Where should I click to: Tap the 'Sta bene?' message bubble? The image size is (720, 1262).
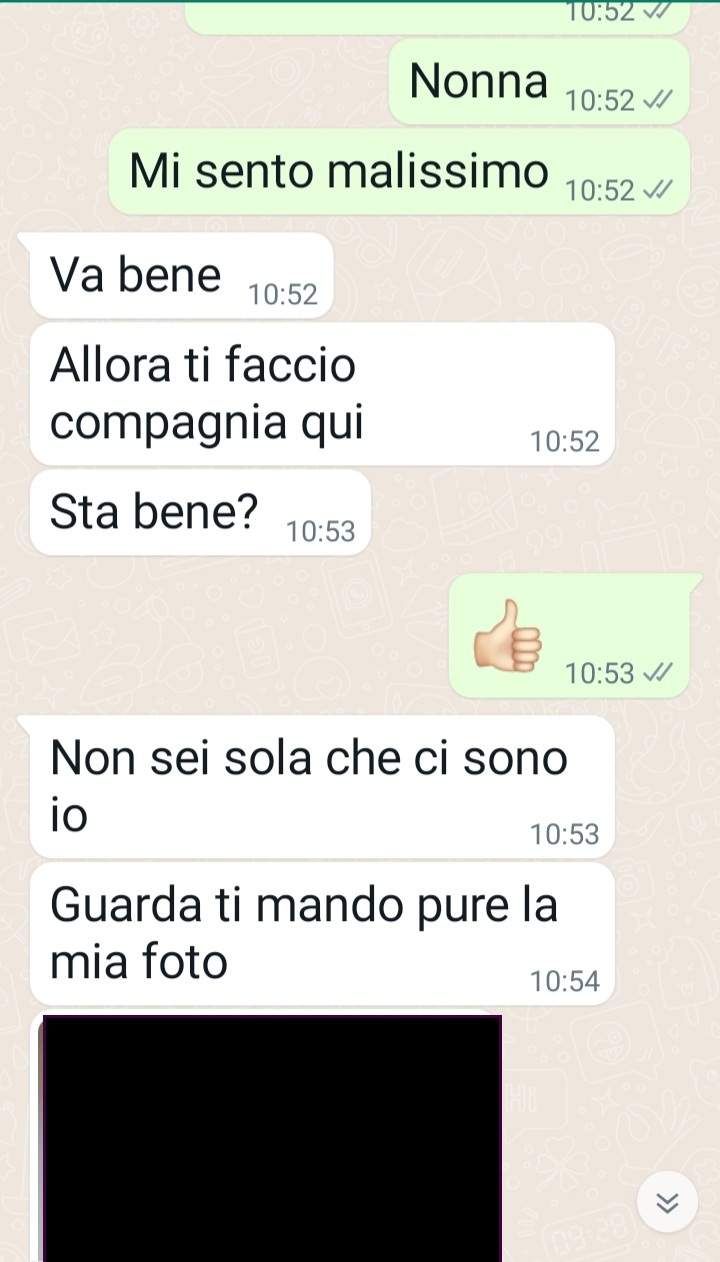[x=200, y=513]
